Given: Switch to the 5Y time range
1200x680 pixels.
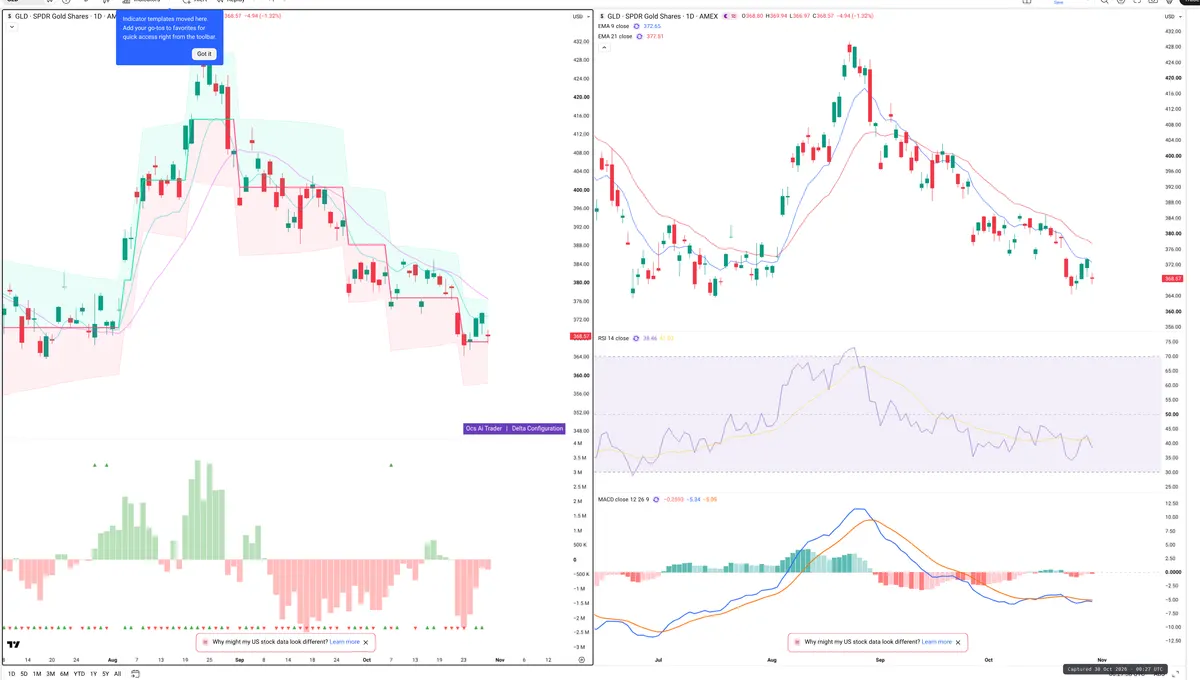Looking at the screenshot, I should pos(105,674).
